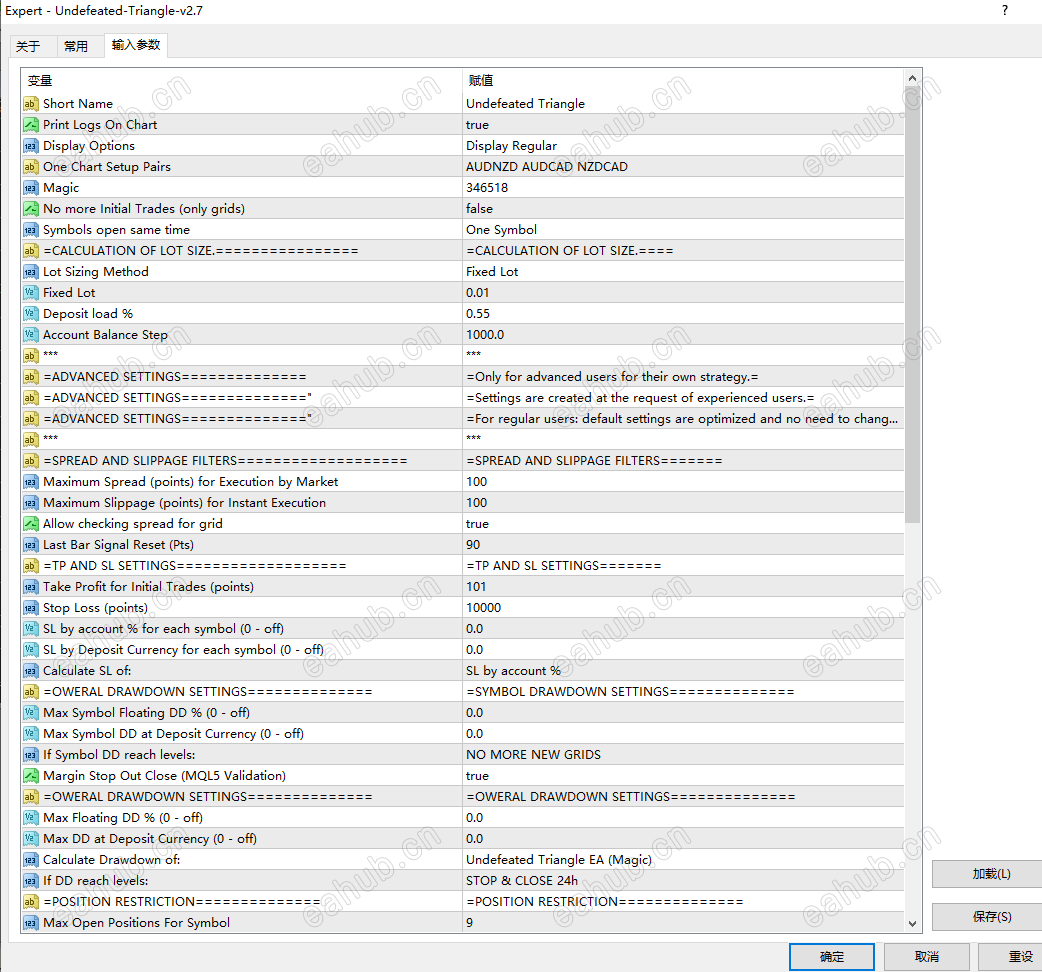Click the vertical scrollbar thumb
Screen dimensions: 1042x972
tap(912, 304)
